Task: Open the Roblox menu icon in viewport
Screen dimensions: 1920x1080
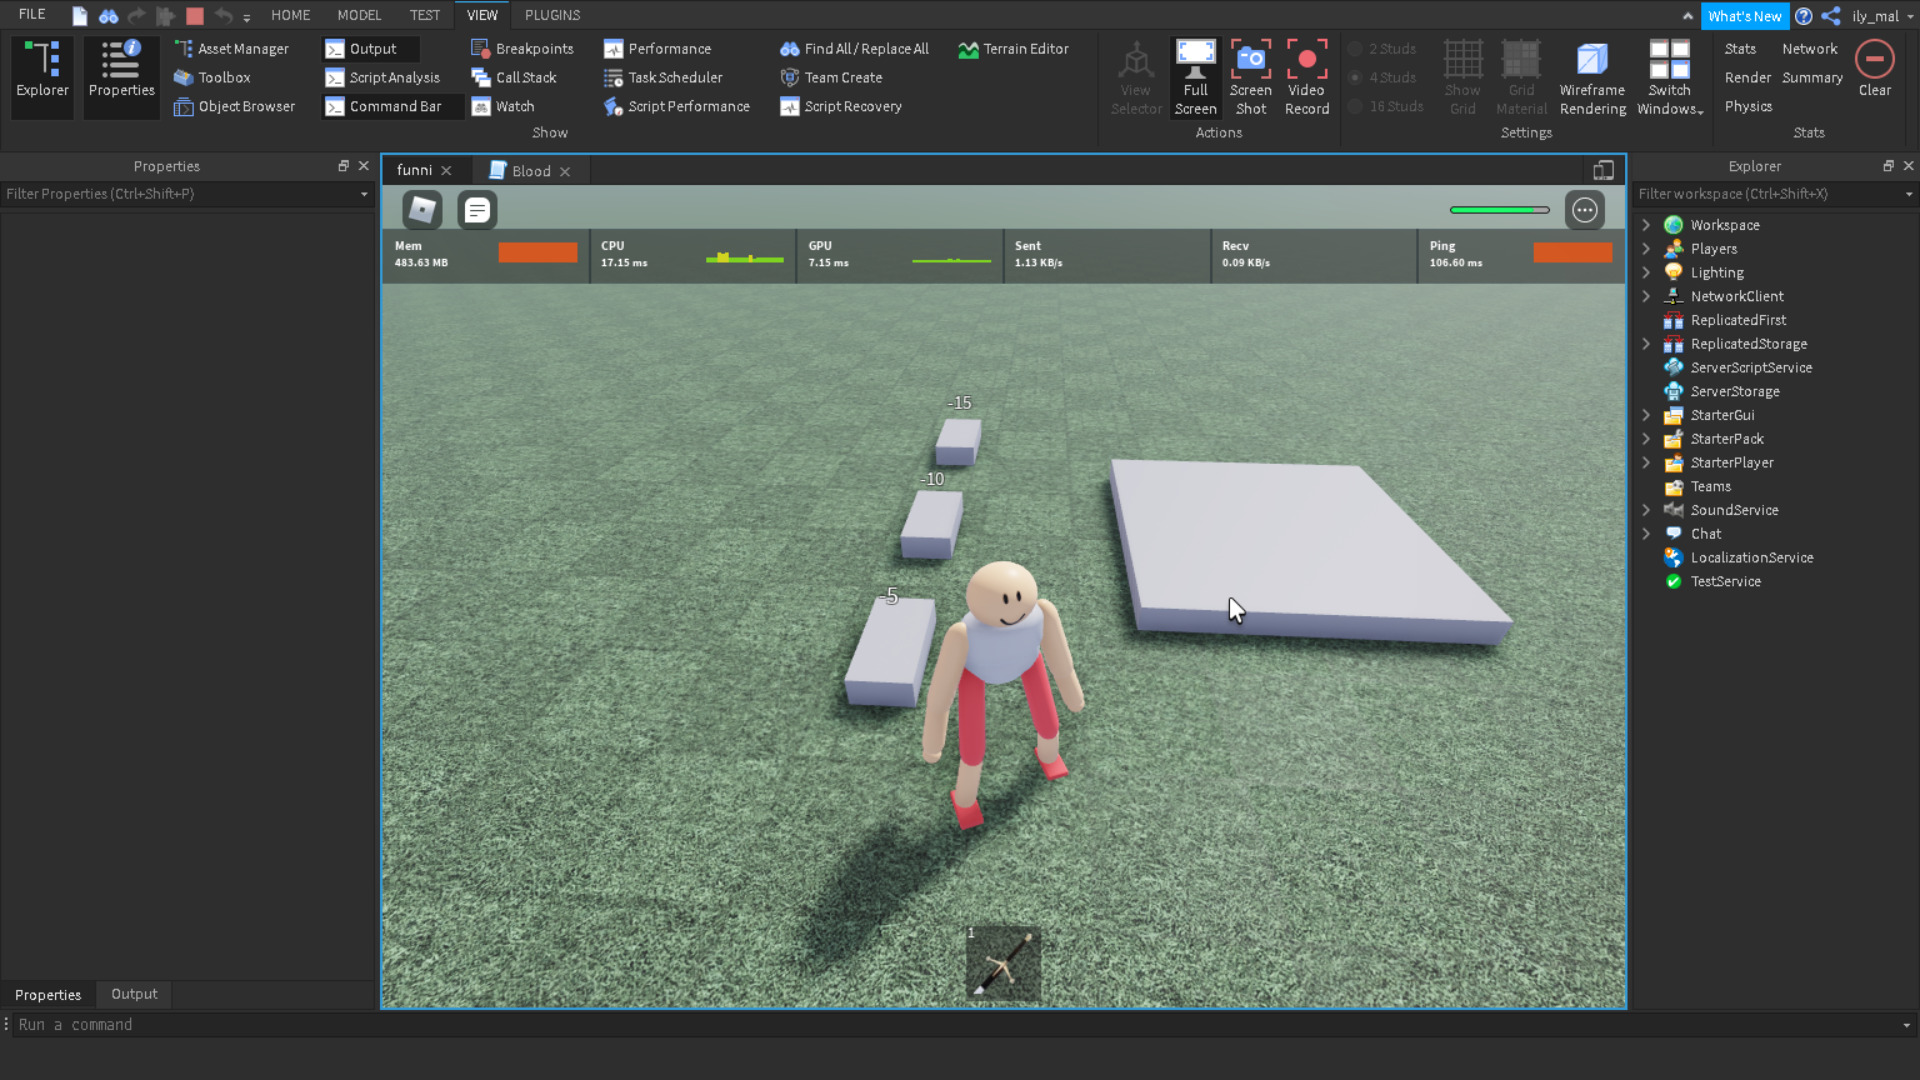Action: (422, 210)
